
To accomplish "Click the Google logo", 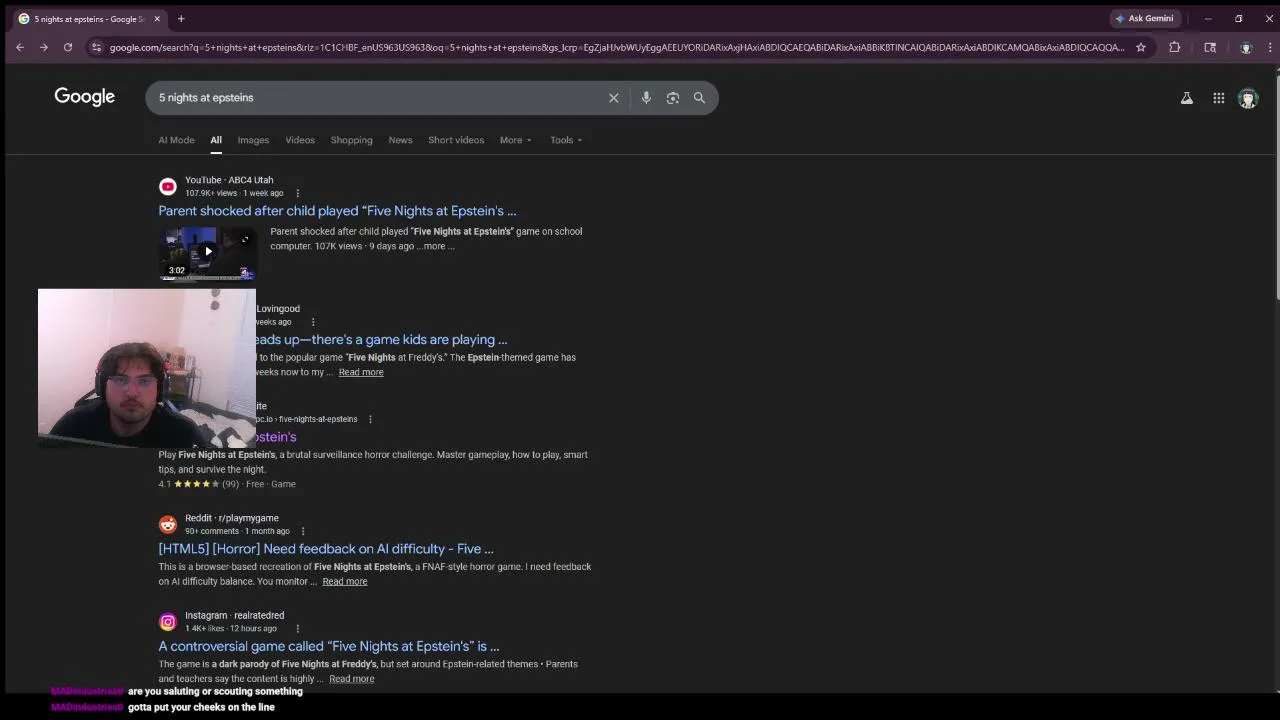I will click(85, 97).
